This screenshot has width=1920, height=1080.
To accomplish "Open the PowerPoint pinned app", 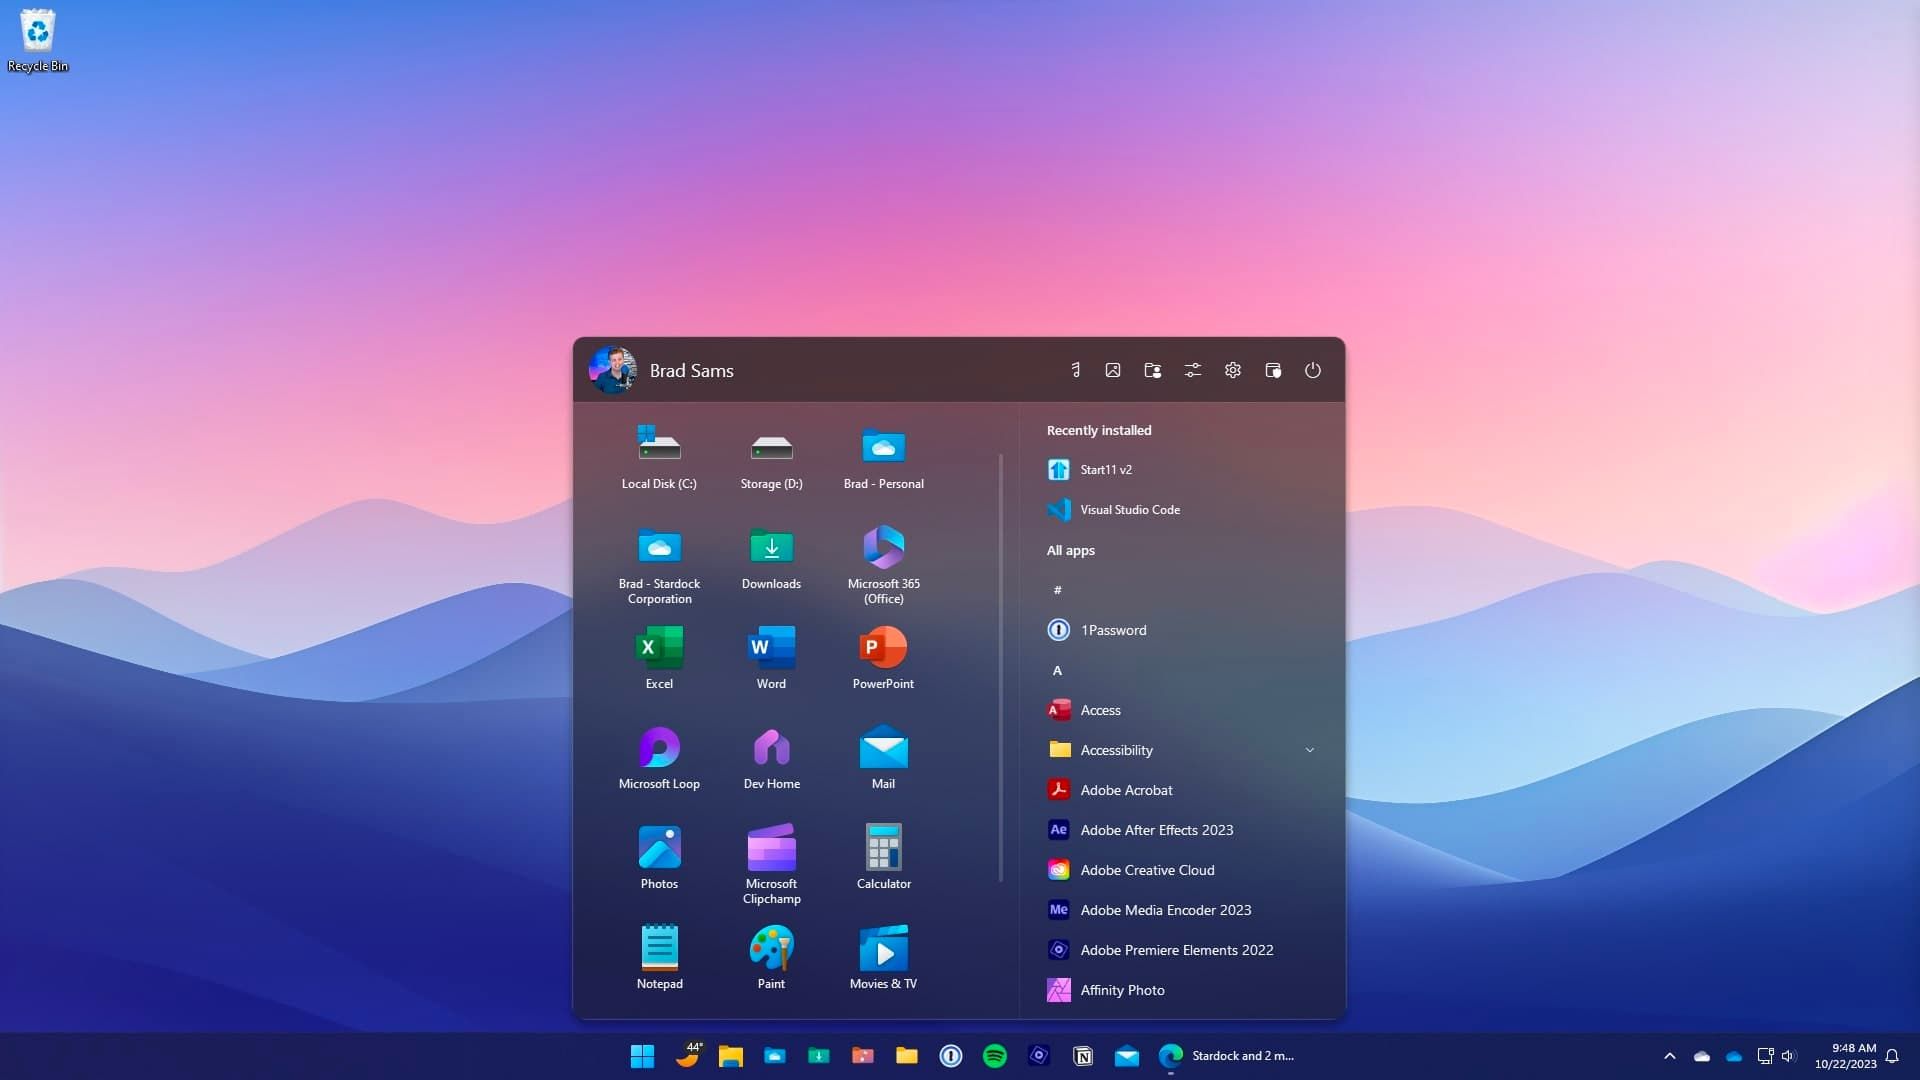I will [x=883, y=658].
